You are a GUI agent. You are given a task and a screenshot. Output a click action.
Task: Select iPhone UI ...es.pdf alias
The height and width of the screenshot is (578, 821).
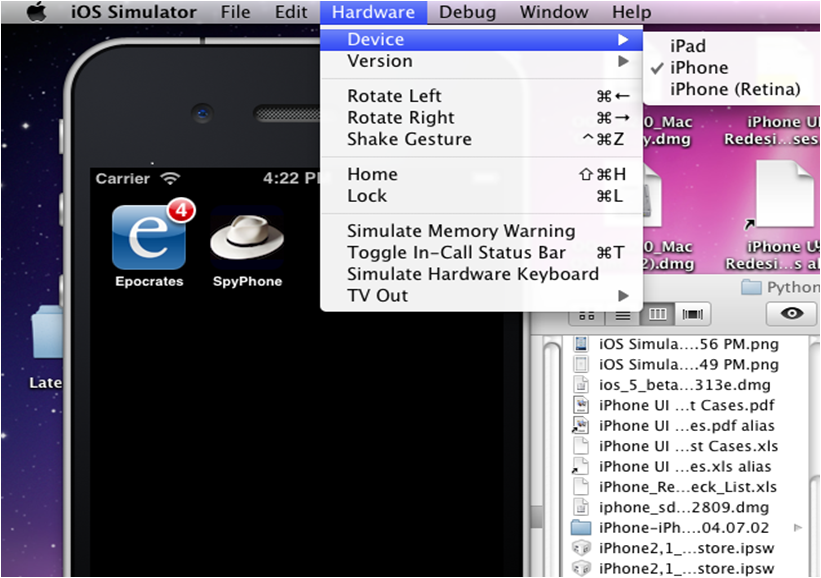[x=689, y=426]
